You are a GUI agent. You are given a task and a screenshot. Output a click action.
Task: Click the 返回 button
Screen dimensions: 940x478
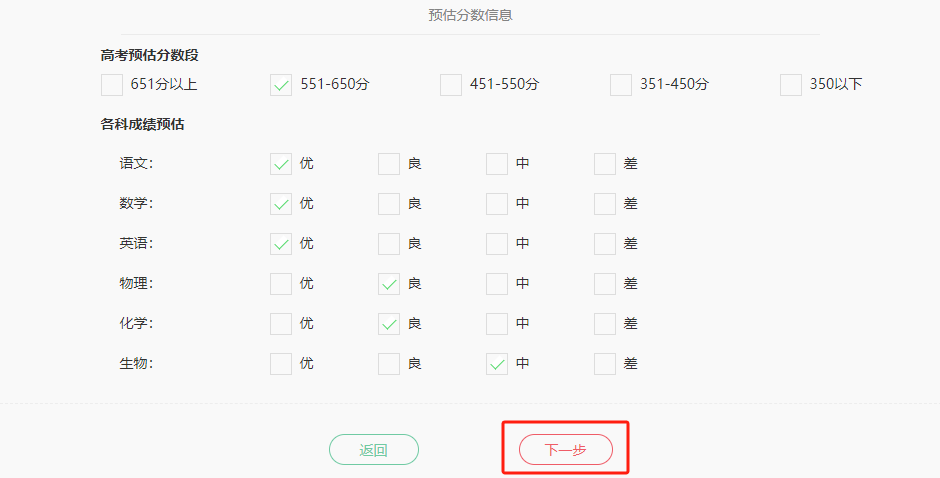(374, 450)
